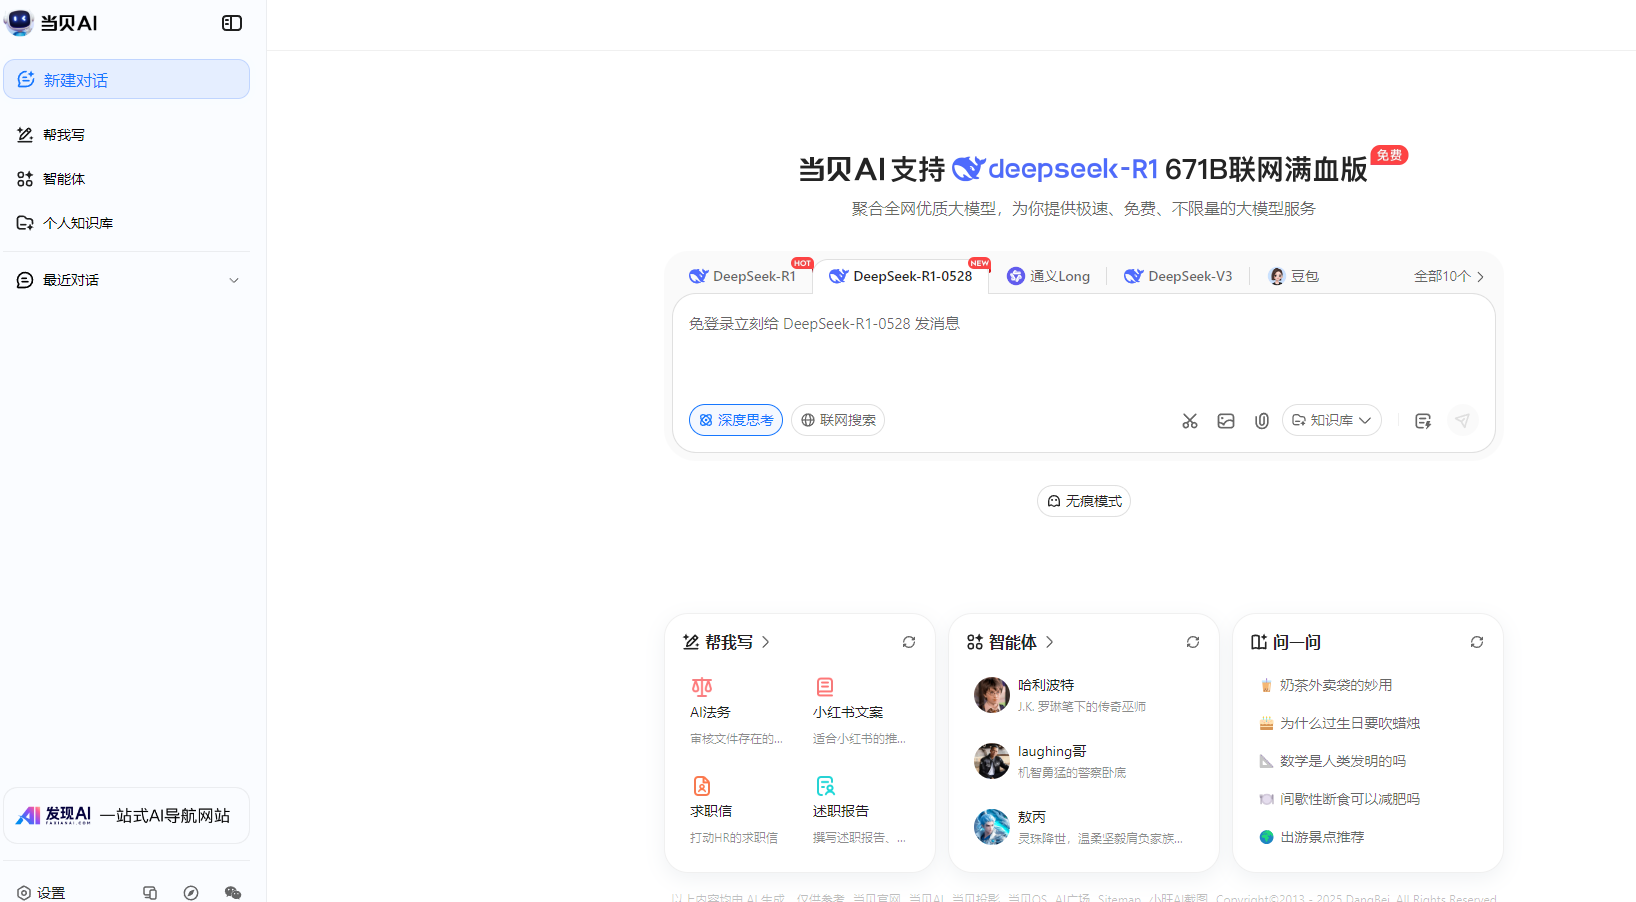The height and width of the screenshot is (902, 1636).
Task: Select the DeepSeek-R1 model tab
Action: [743, 276]
